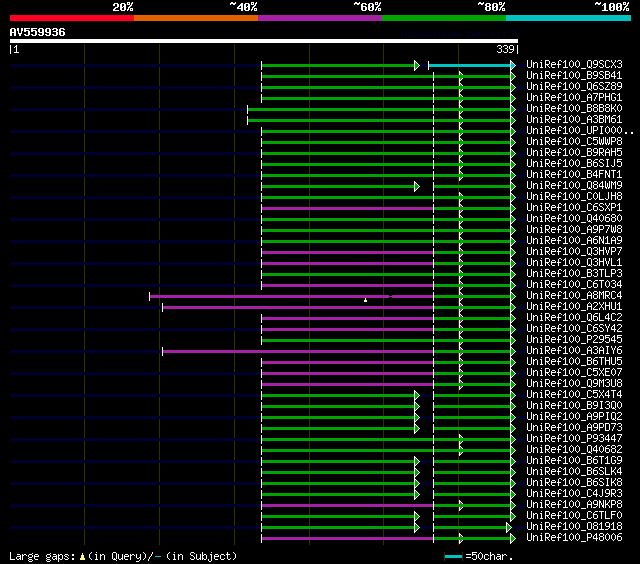Open hit UniRef100_A7PHG1
This screenshot has width=640, height=564.
pos(574,98)
